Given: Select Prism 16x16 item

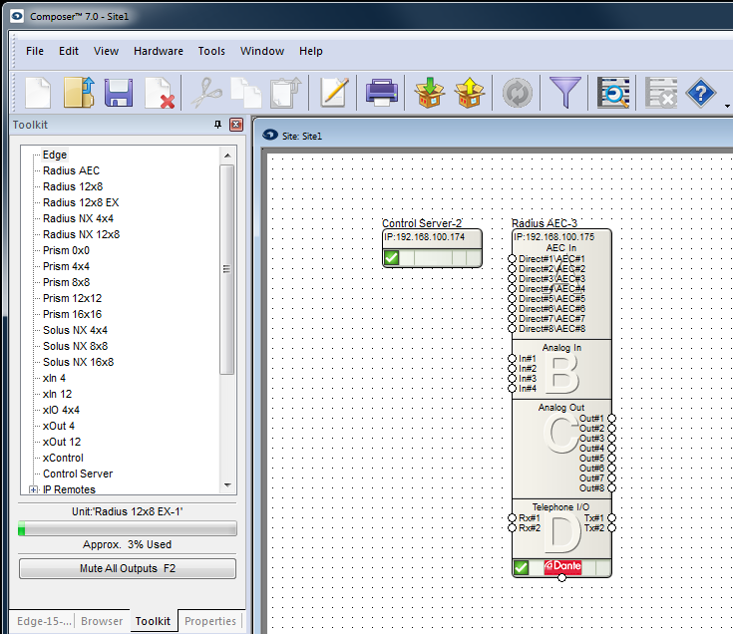Looking at the screenshot, I should pyautogui.click(x=72, y=314).
